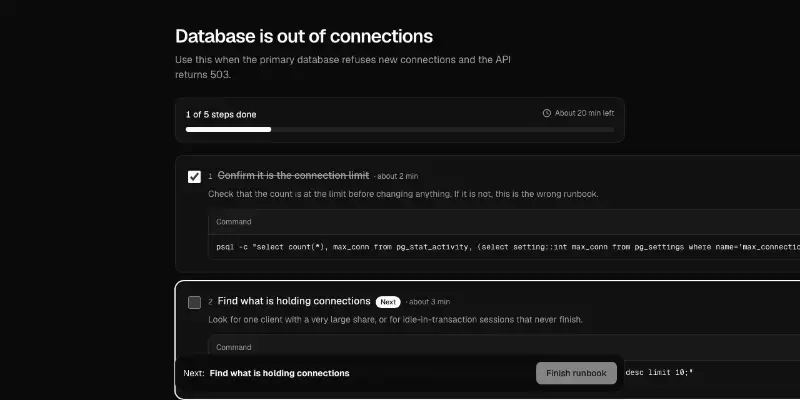Click the page title 'Database is out of connections'
This screenshot has height=400, width=800.
(x=304, y=36)
